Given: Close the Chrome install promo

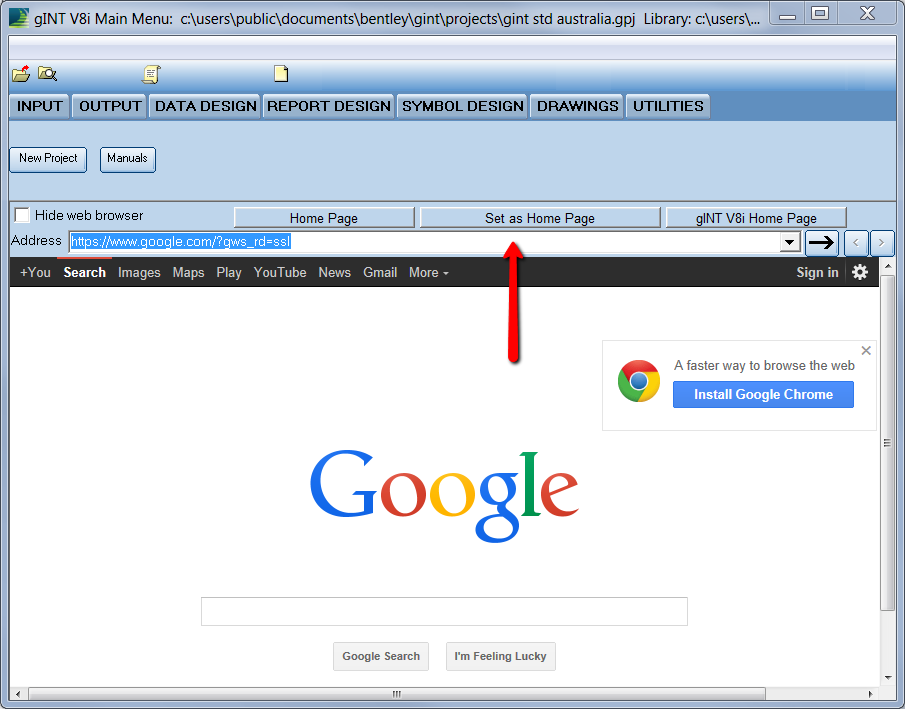Looking at the screenshot, I should point(866,350).
